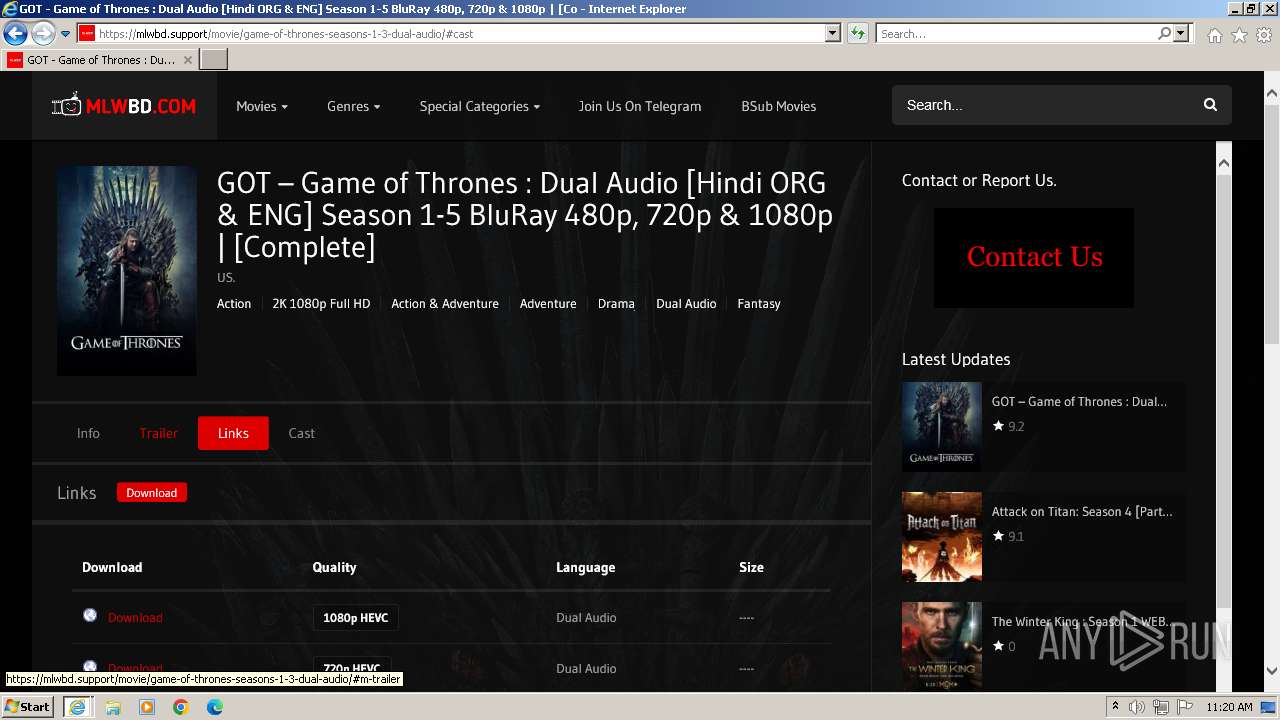Image resolution: width=1280 pixels, height=720 pixels.
Task: Click the Contact Us banner
Action: click(1034, 258)
